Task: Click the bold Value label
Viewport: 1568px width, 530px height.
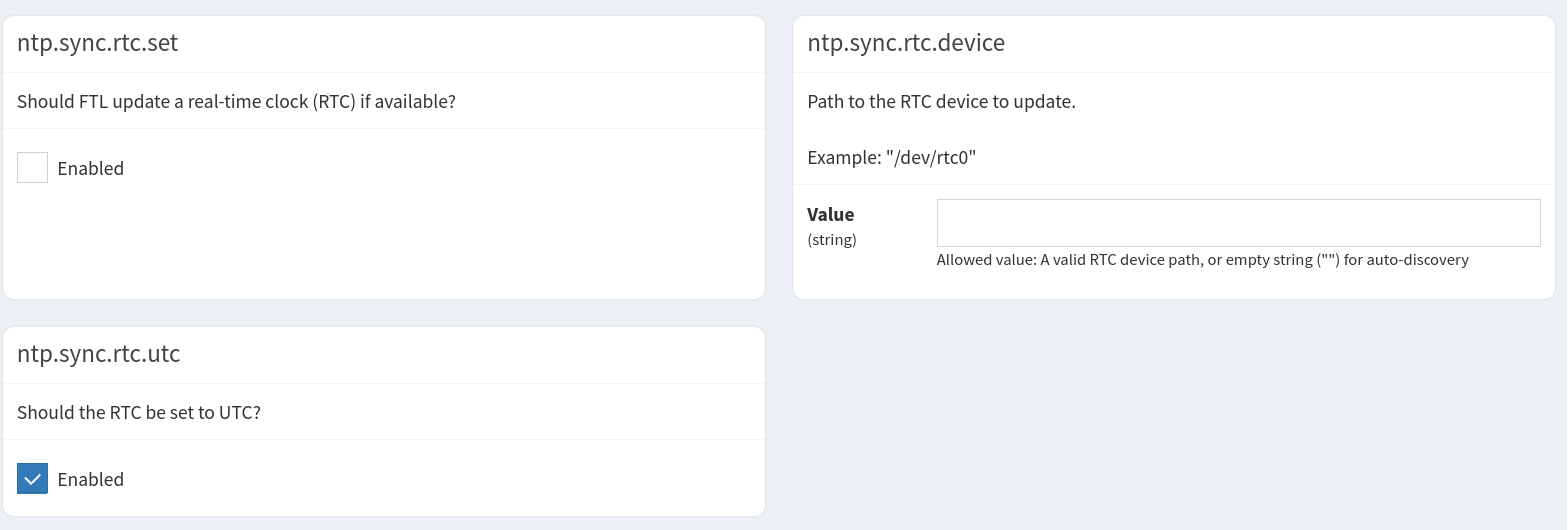Action: click(830, 214)
